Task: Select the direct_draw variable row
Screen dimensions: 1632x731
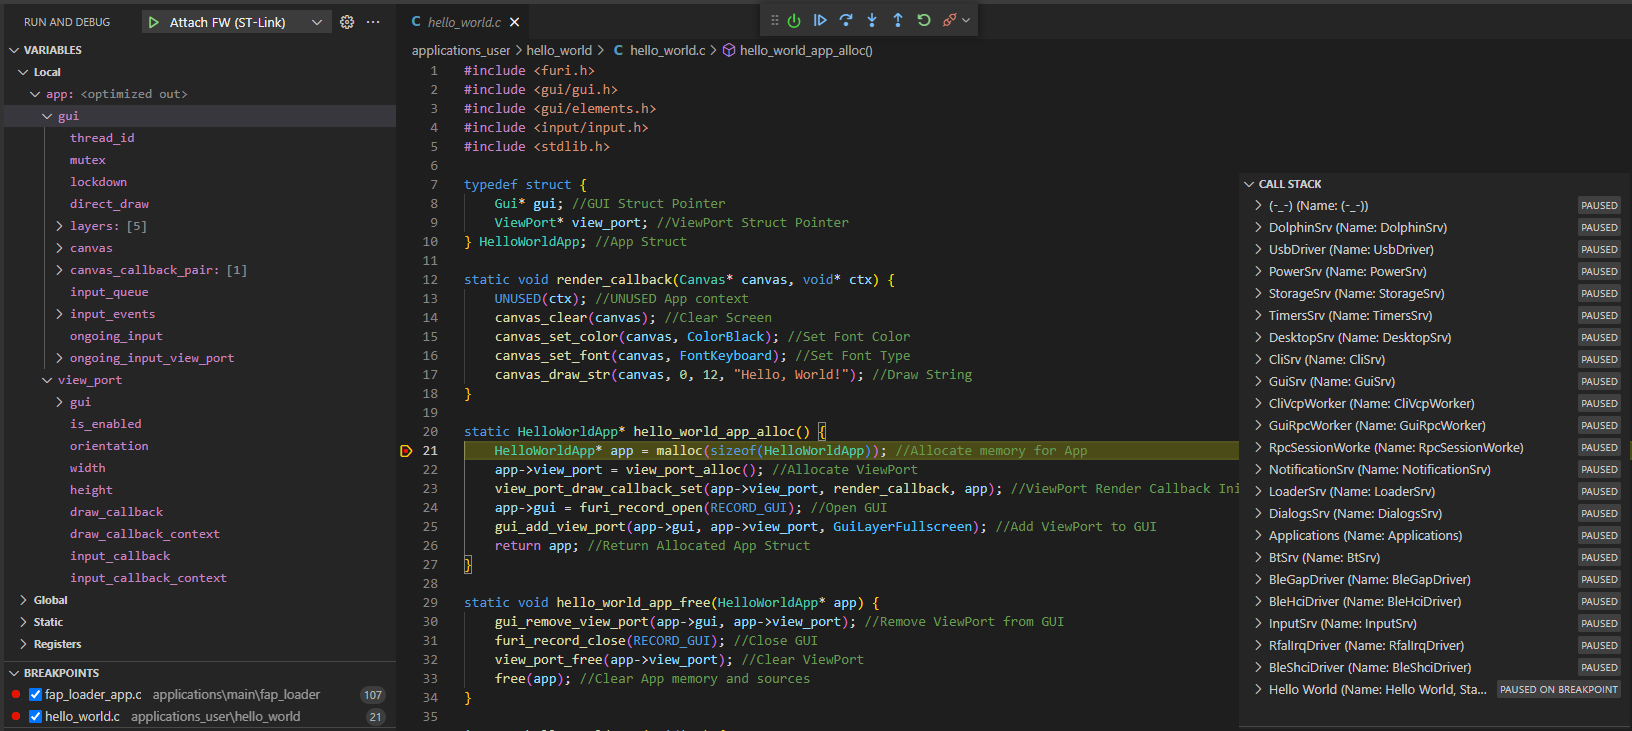Action: pyautogui.click(x=200, y=204)
